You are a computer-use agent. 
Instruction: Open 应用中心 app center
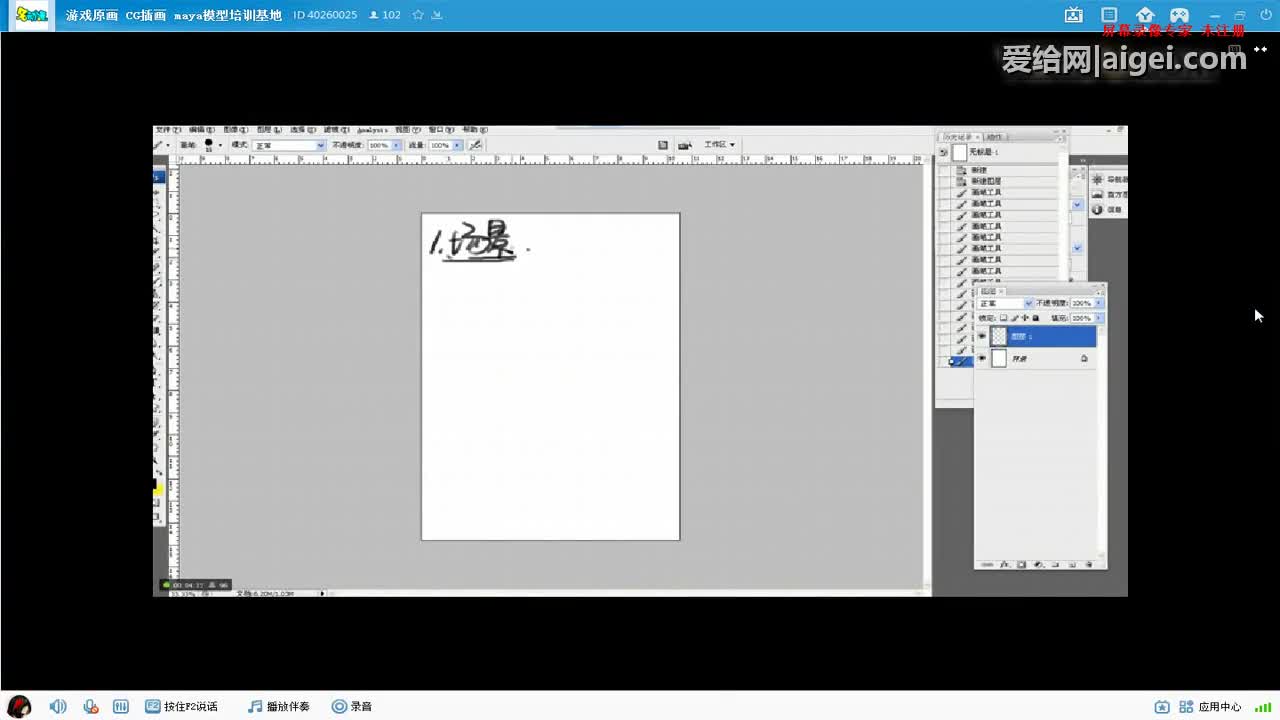pyautogui.click(x=1210, y=707)
